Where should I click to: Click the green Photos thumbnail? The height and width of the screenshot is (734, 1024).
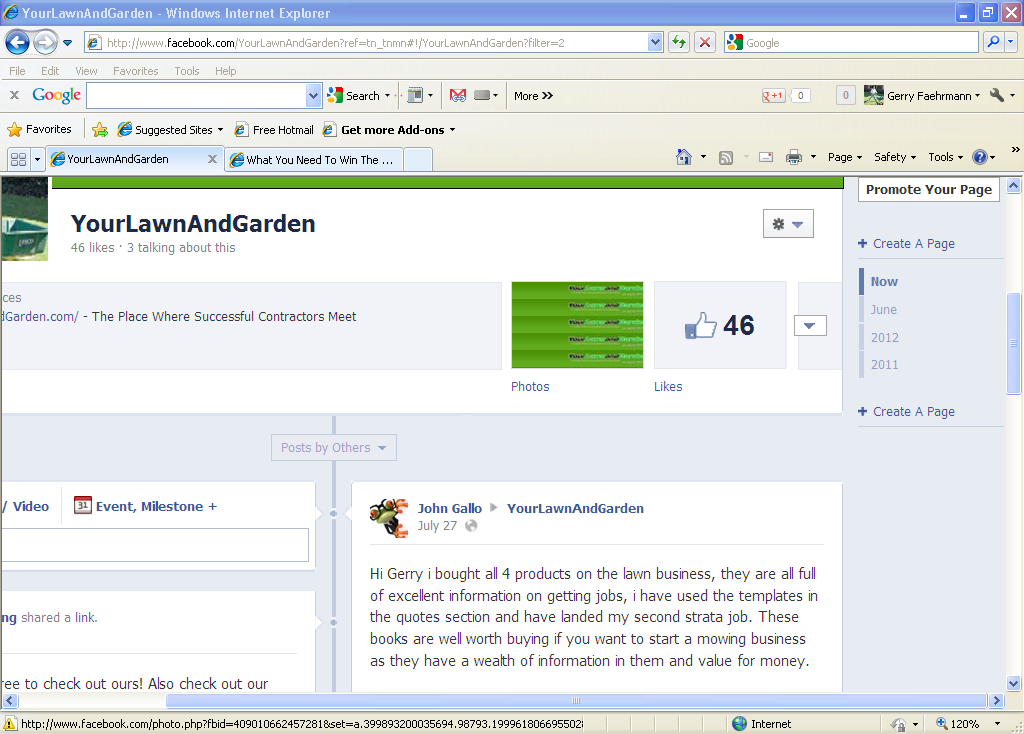pos(577,325)
